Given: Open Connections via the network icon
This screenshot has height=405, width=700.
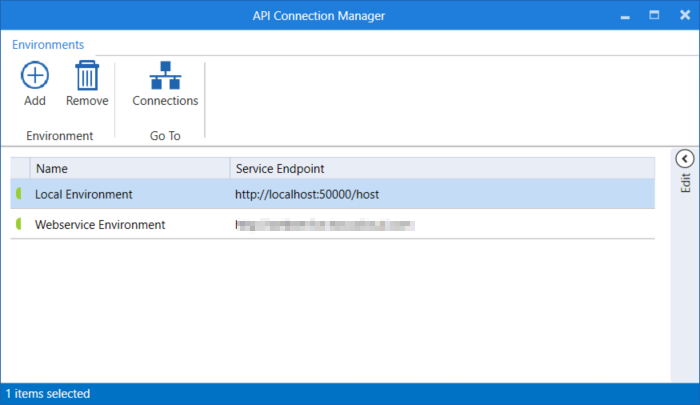Looking at the screenshot, I should pyautogui.click(x=165, y=76).
